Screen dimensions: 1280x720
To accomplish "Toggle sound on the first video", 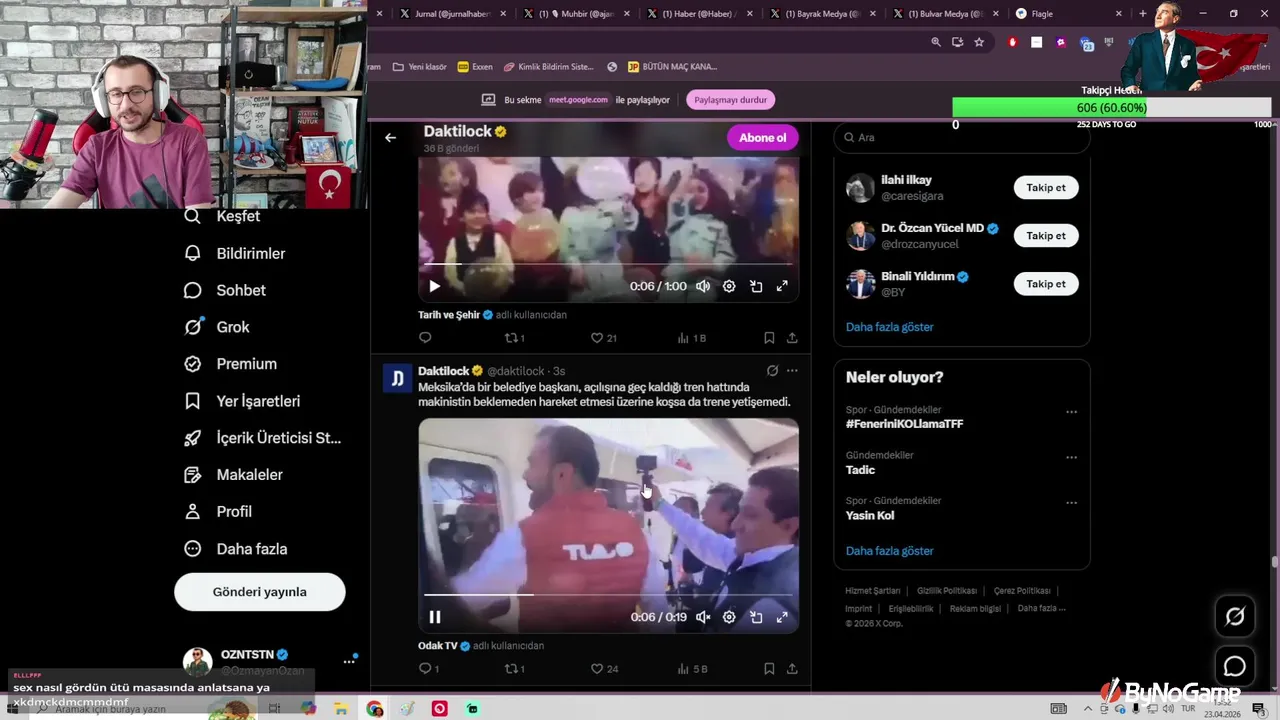I will pyautogui.click(x=703, y=286).
